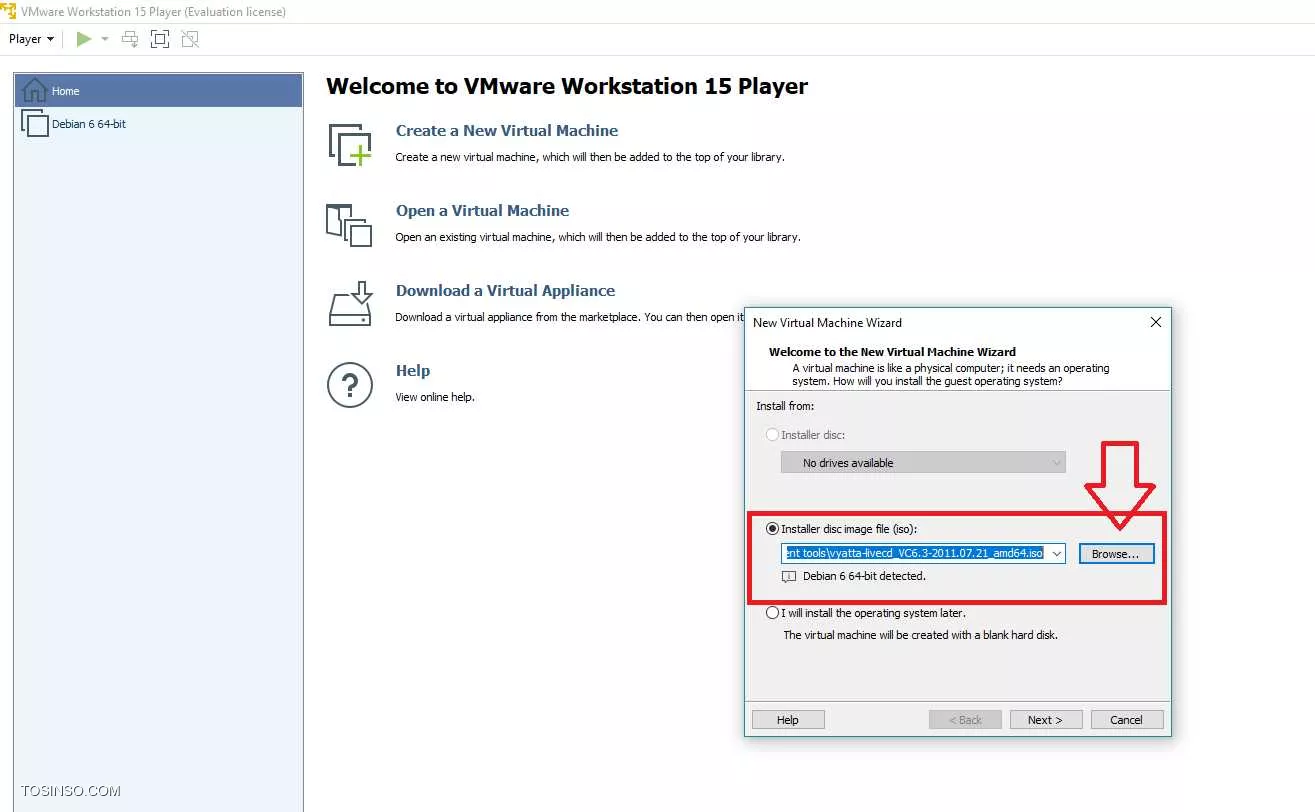1315x812 pixels.
Task: Expand the power options dropdown arrow
Action: point(104,39)
